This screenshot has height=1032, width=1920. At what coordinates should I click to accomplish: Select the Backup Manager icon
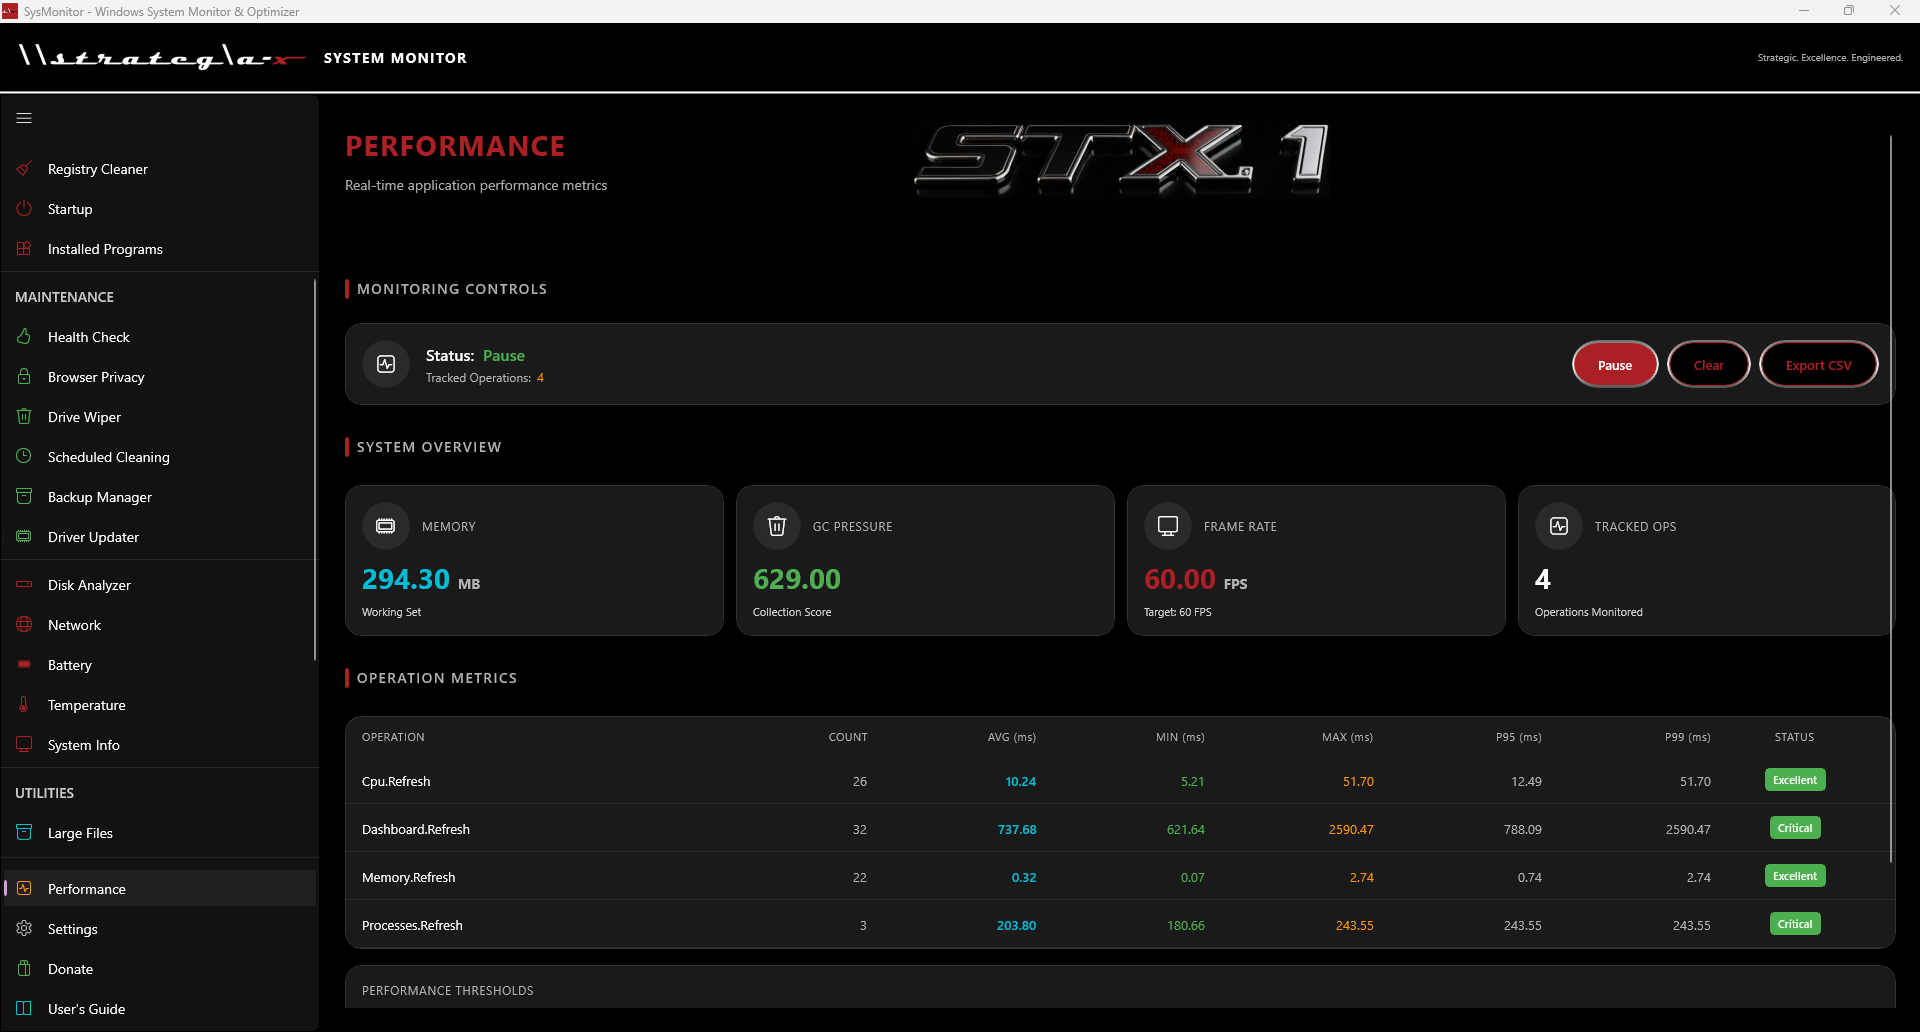pyautogui.click(x=24, y=496)
